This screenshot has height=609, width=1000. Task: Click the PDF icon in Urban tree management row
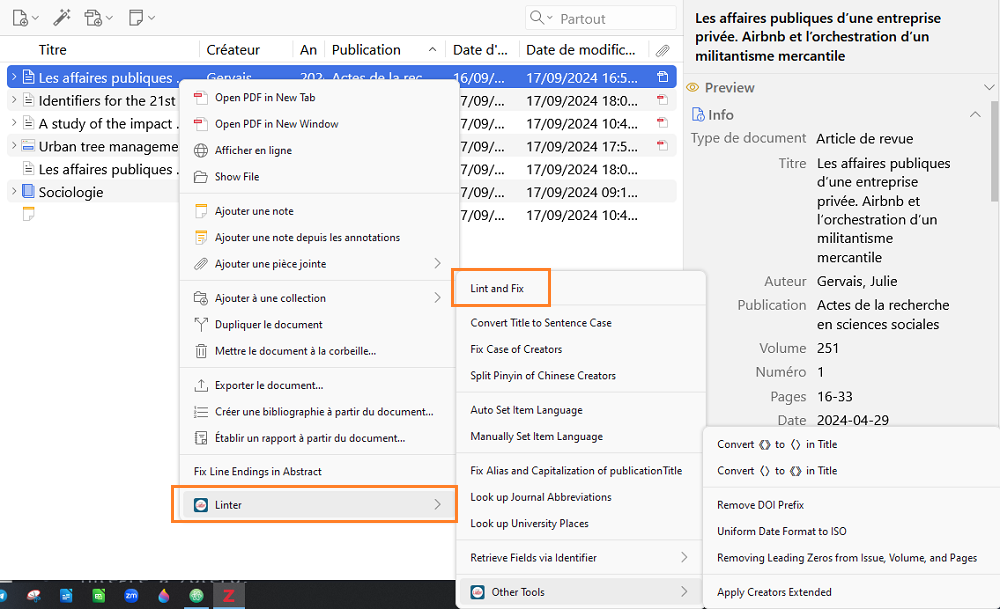coord(663,146)
